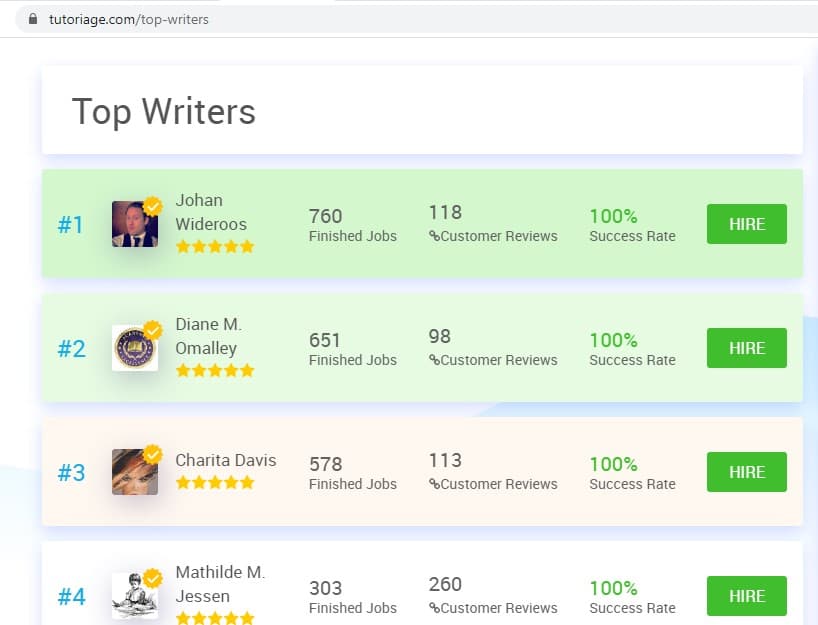
Task: Open Johan Wideroos profile photo
Action: [x=135, y=224]
